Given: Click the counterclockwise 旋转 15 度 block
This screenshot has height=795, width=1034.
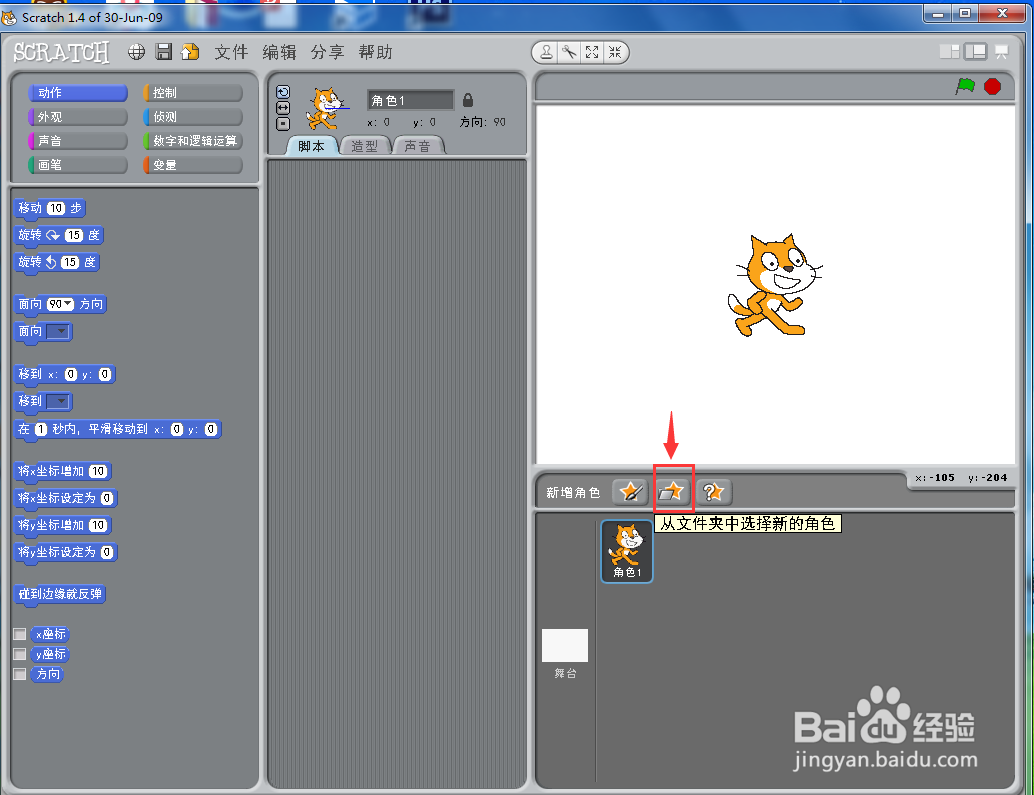Looking at the screenshot, I should [57, 262].
